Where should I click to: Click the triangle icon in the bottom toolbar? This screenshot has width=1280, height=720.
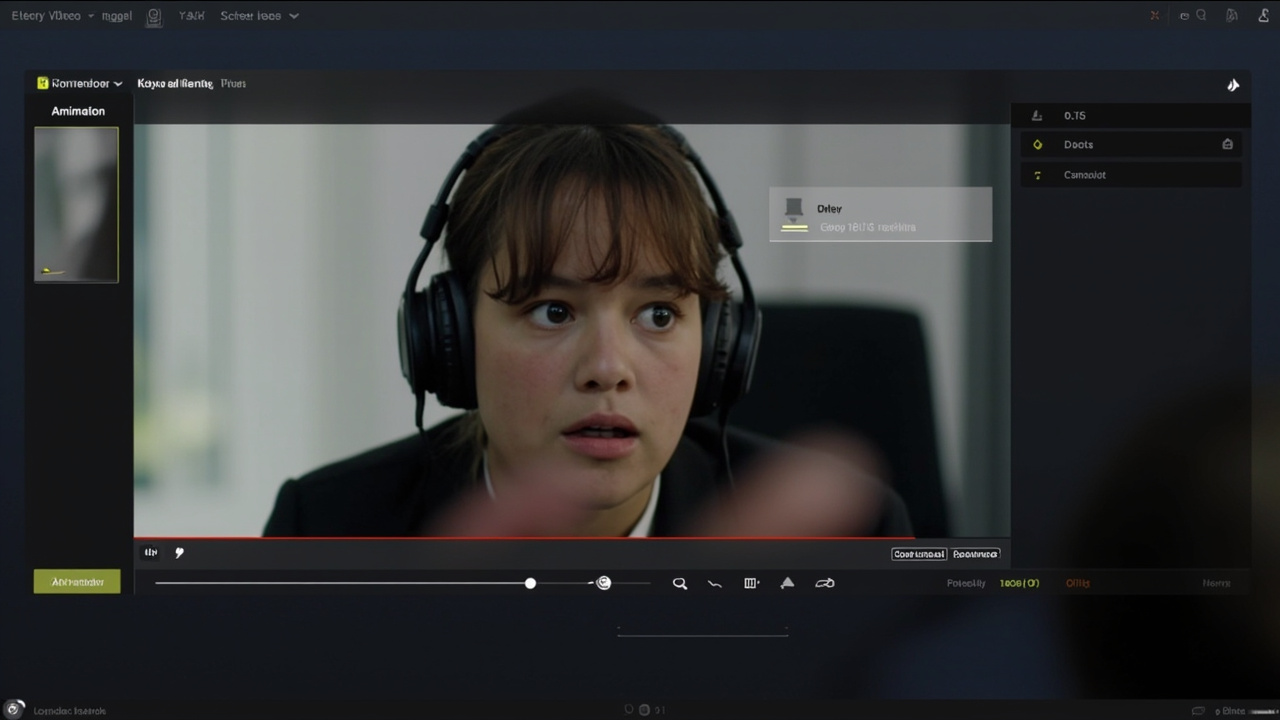(x=787, y=583)
